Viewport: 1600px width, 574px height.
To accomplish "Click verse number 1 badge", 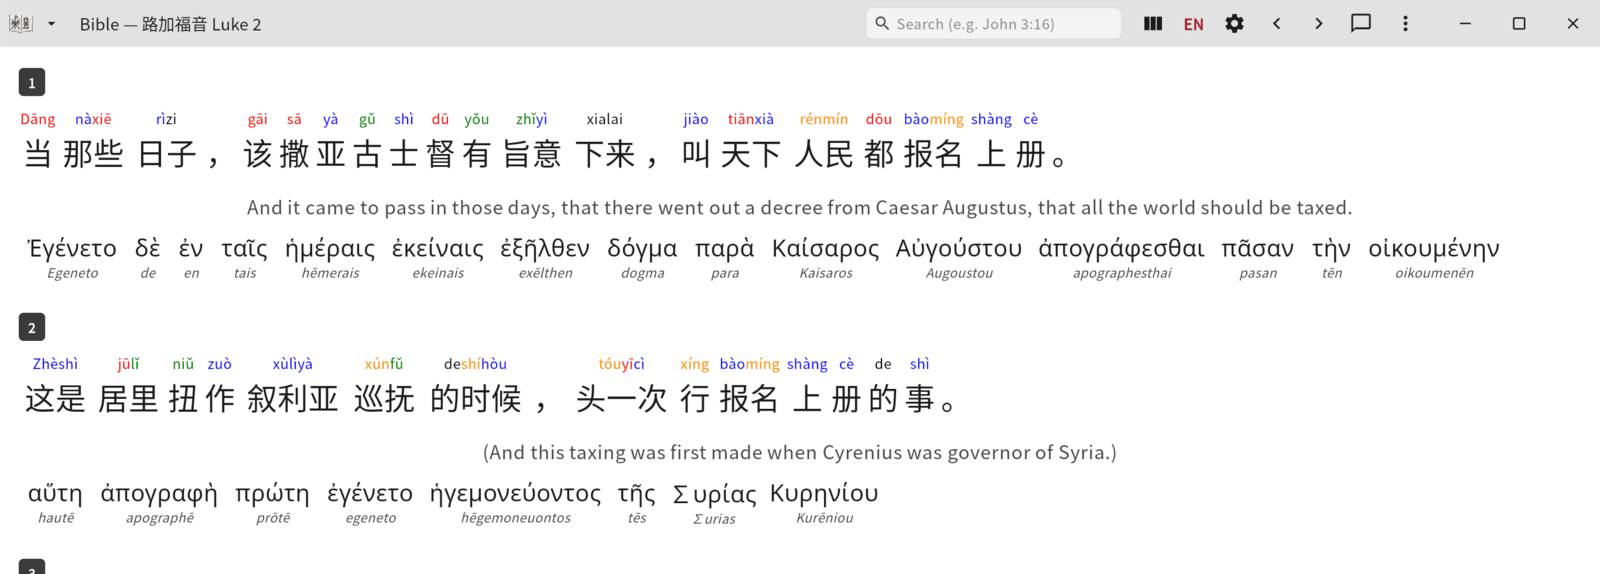I will (32, 82).
